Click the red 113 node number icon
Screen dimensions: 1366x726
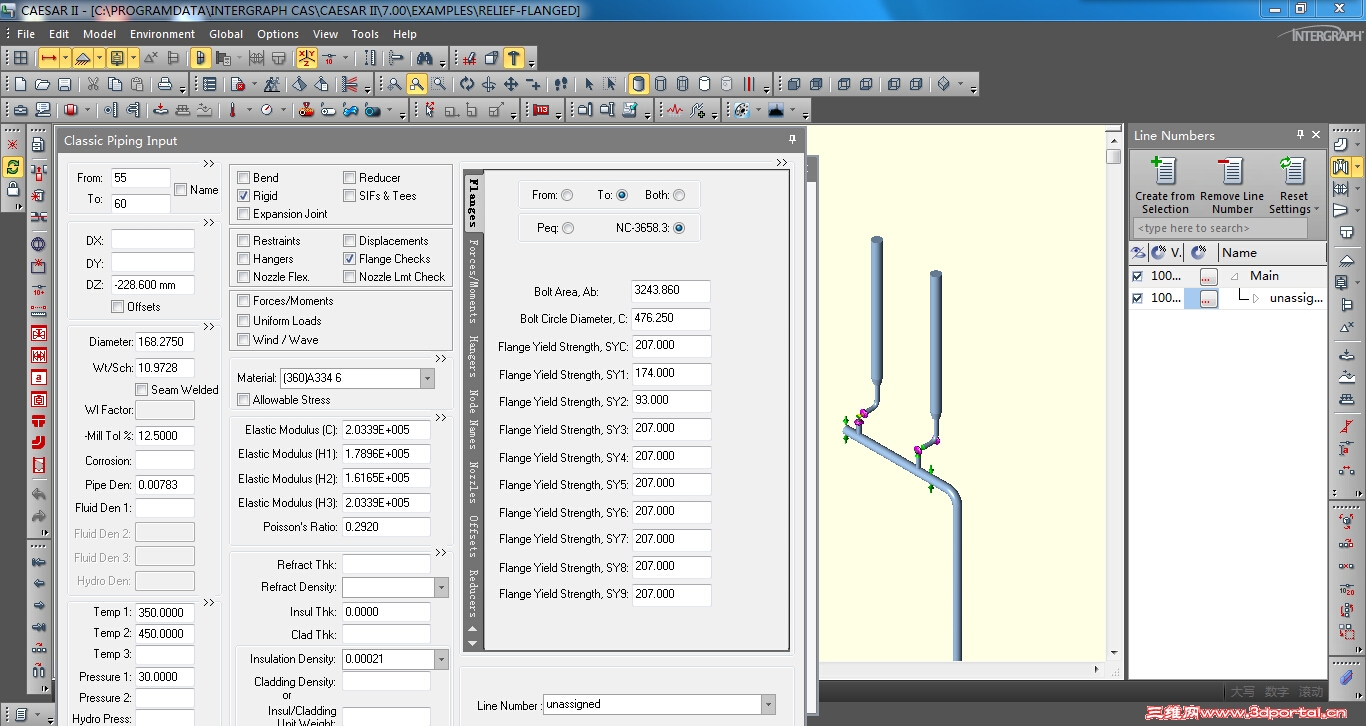coord(541,110)
